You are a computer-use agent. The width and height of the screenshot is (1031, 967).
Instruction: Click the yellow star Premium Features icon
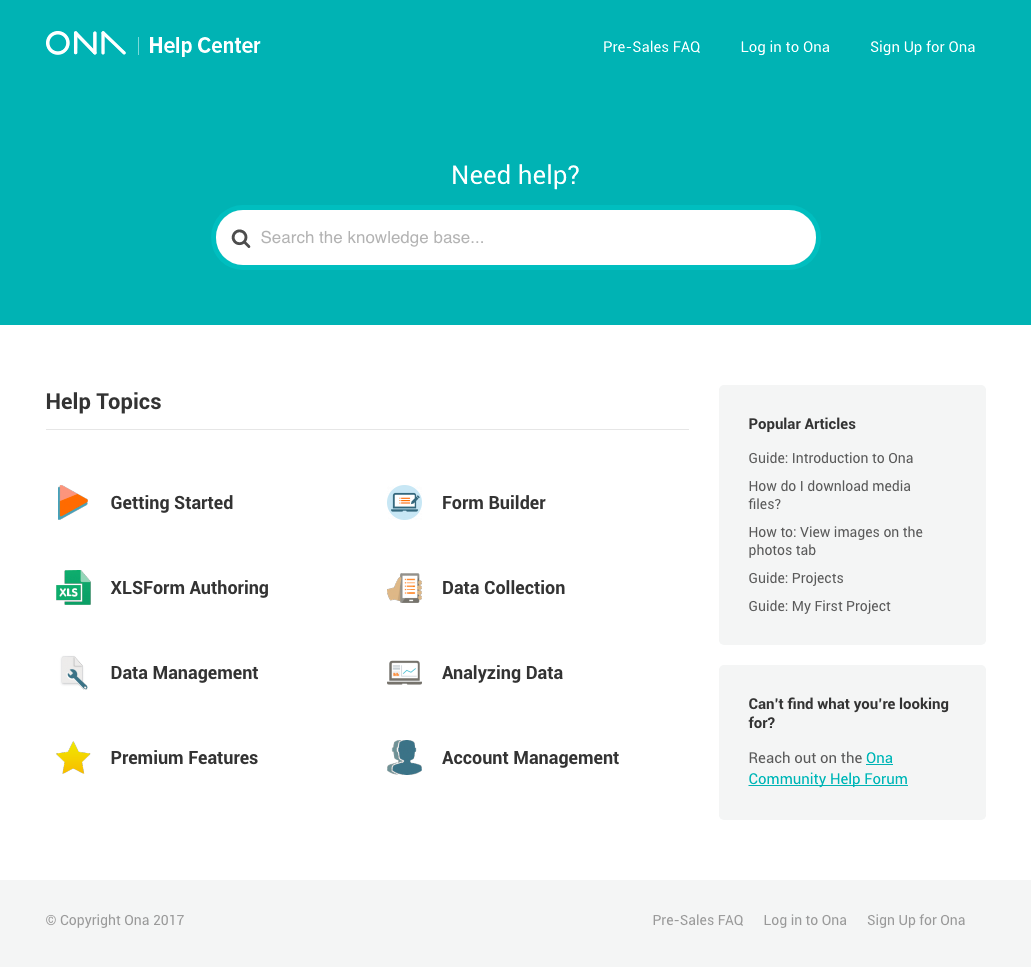[x=73, y=758]
